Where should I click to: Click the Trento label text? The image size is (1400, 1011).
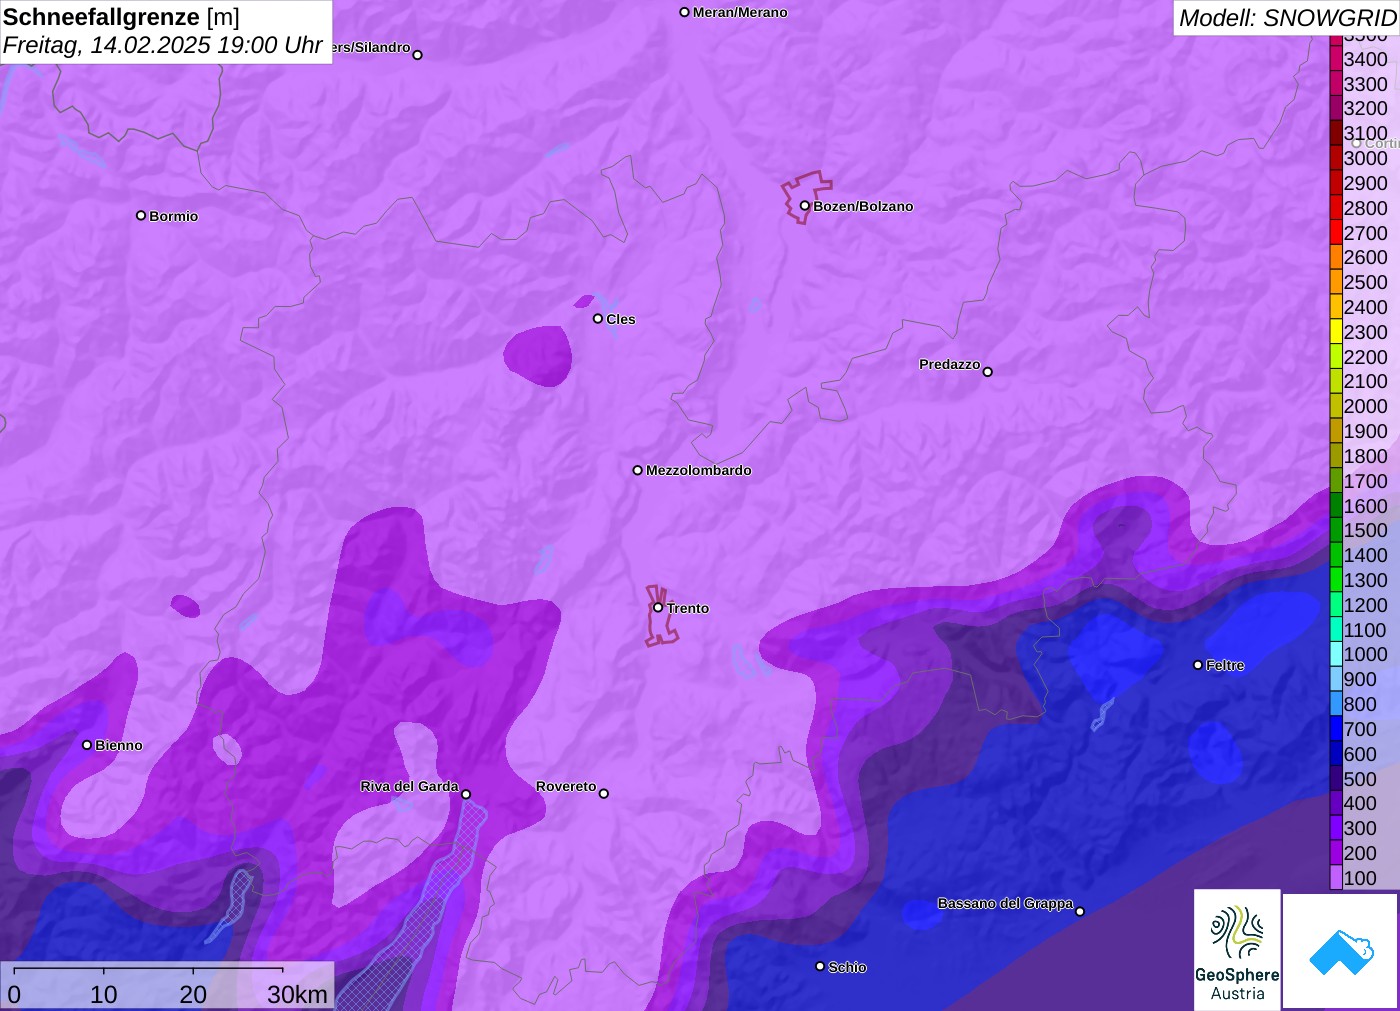point(688,608)
